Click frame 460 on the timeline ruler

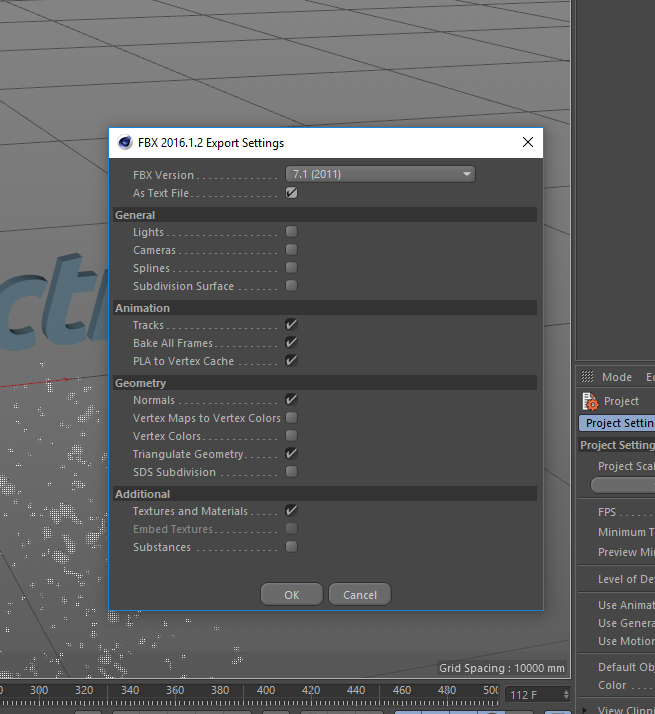[401, 690]
